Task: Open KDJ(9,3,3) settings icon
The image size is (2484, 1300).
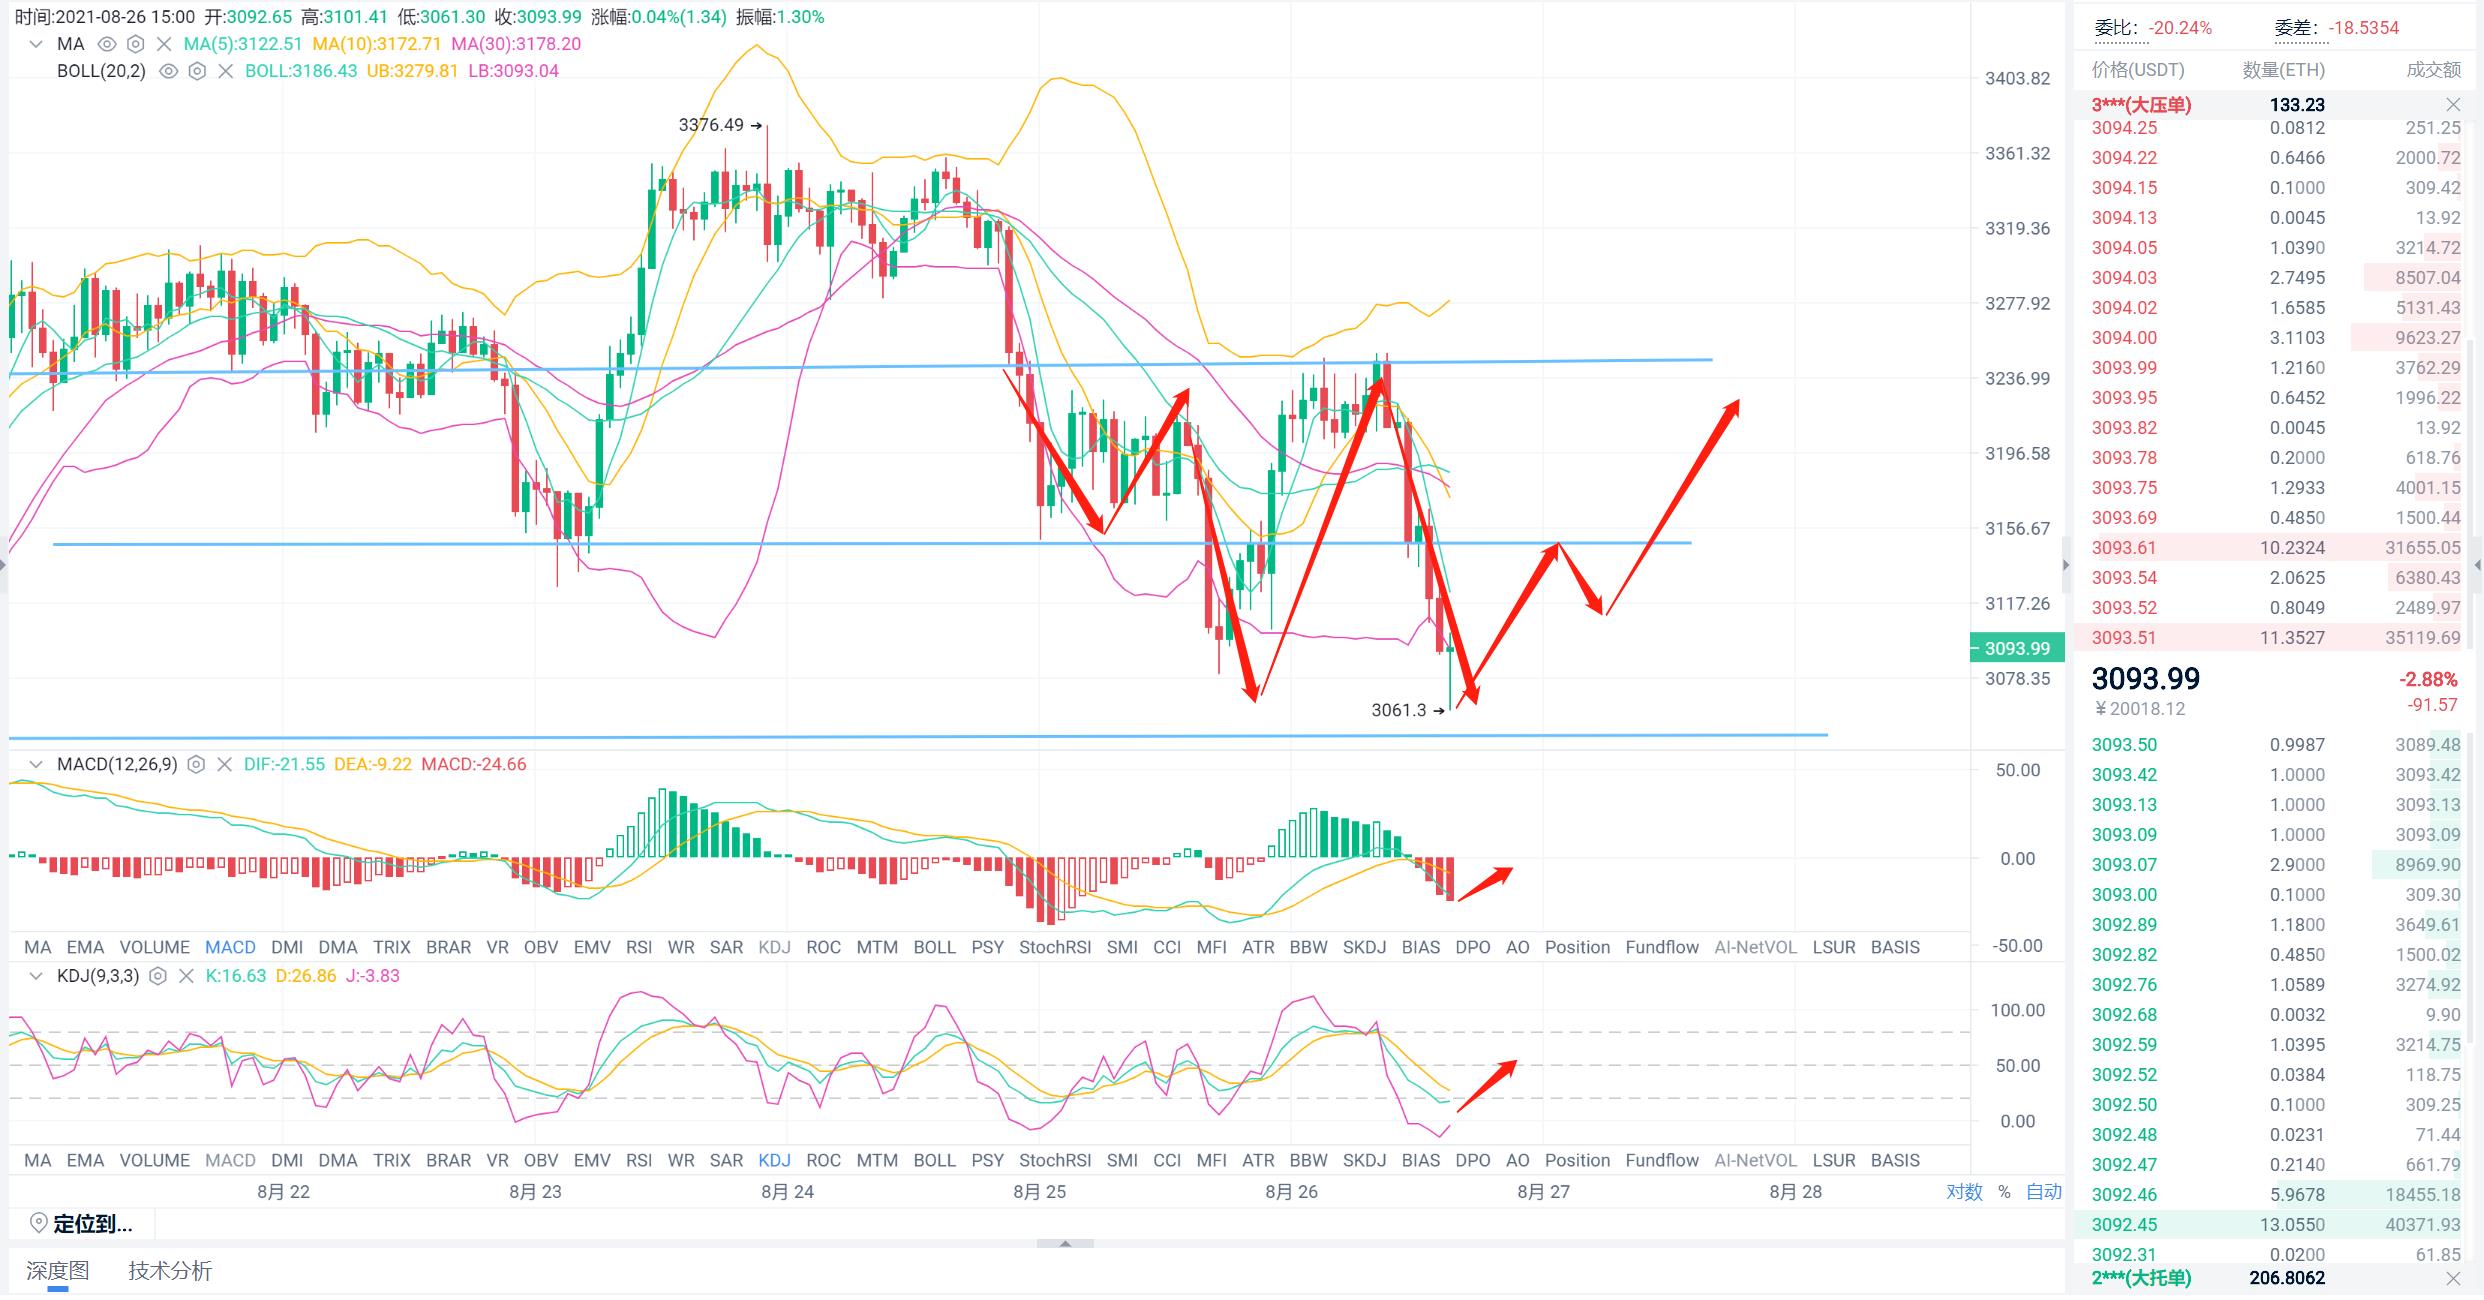Action: pos(157,975)
